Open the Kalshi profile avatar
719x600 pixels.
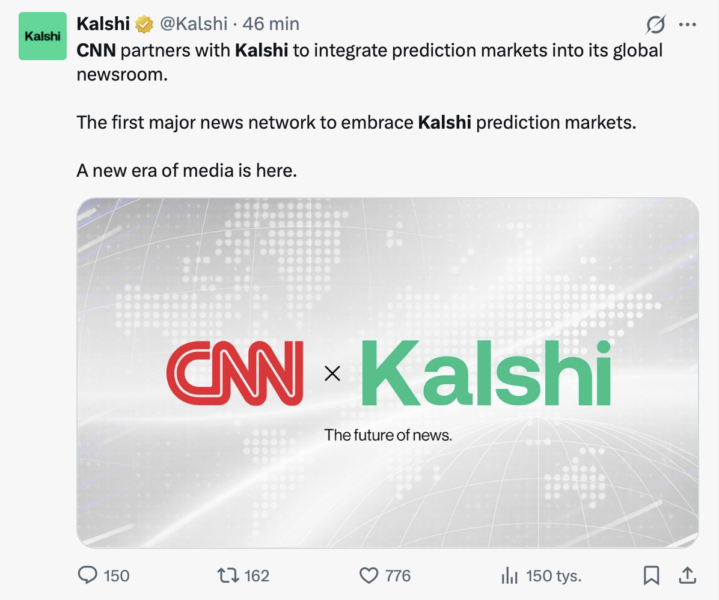[42, 36]
